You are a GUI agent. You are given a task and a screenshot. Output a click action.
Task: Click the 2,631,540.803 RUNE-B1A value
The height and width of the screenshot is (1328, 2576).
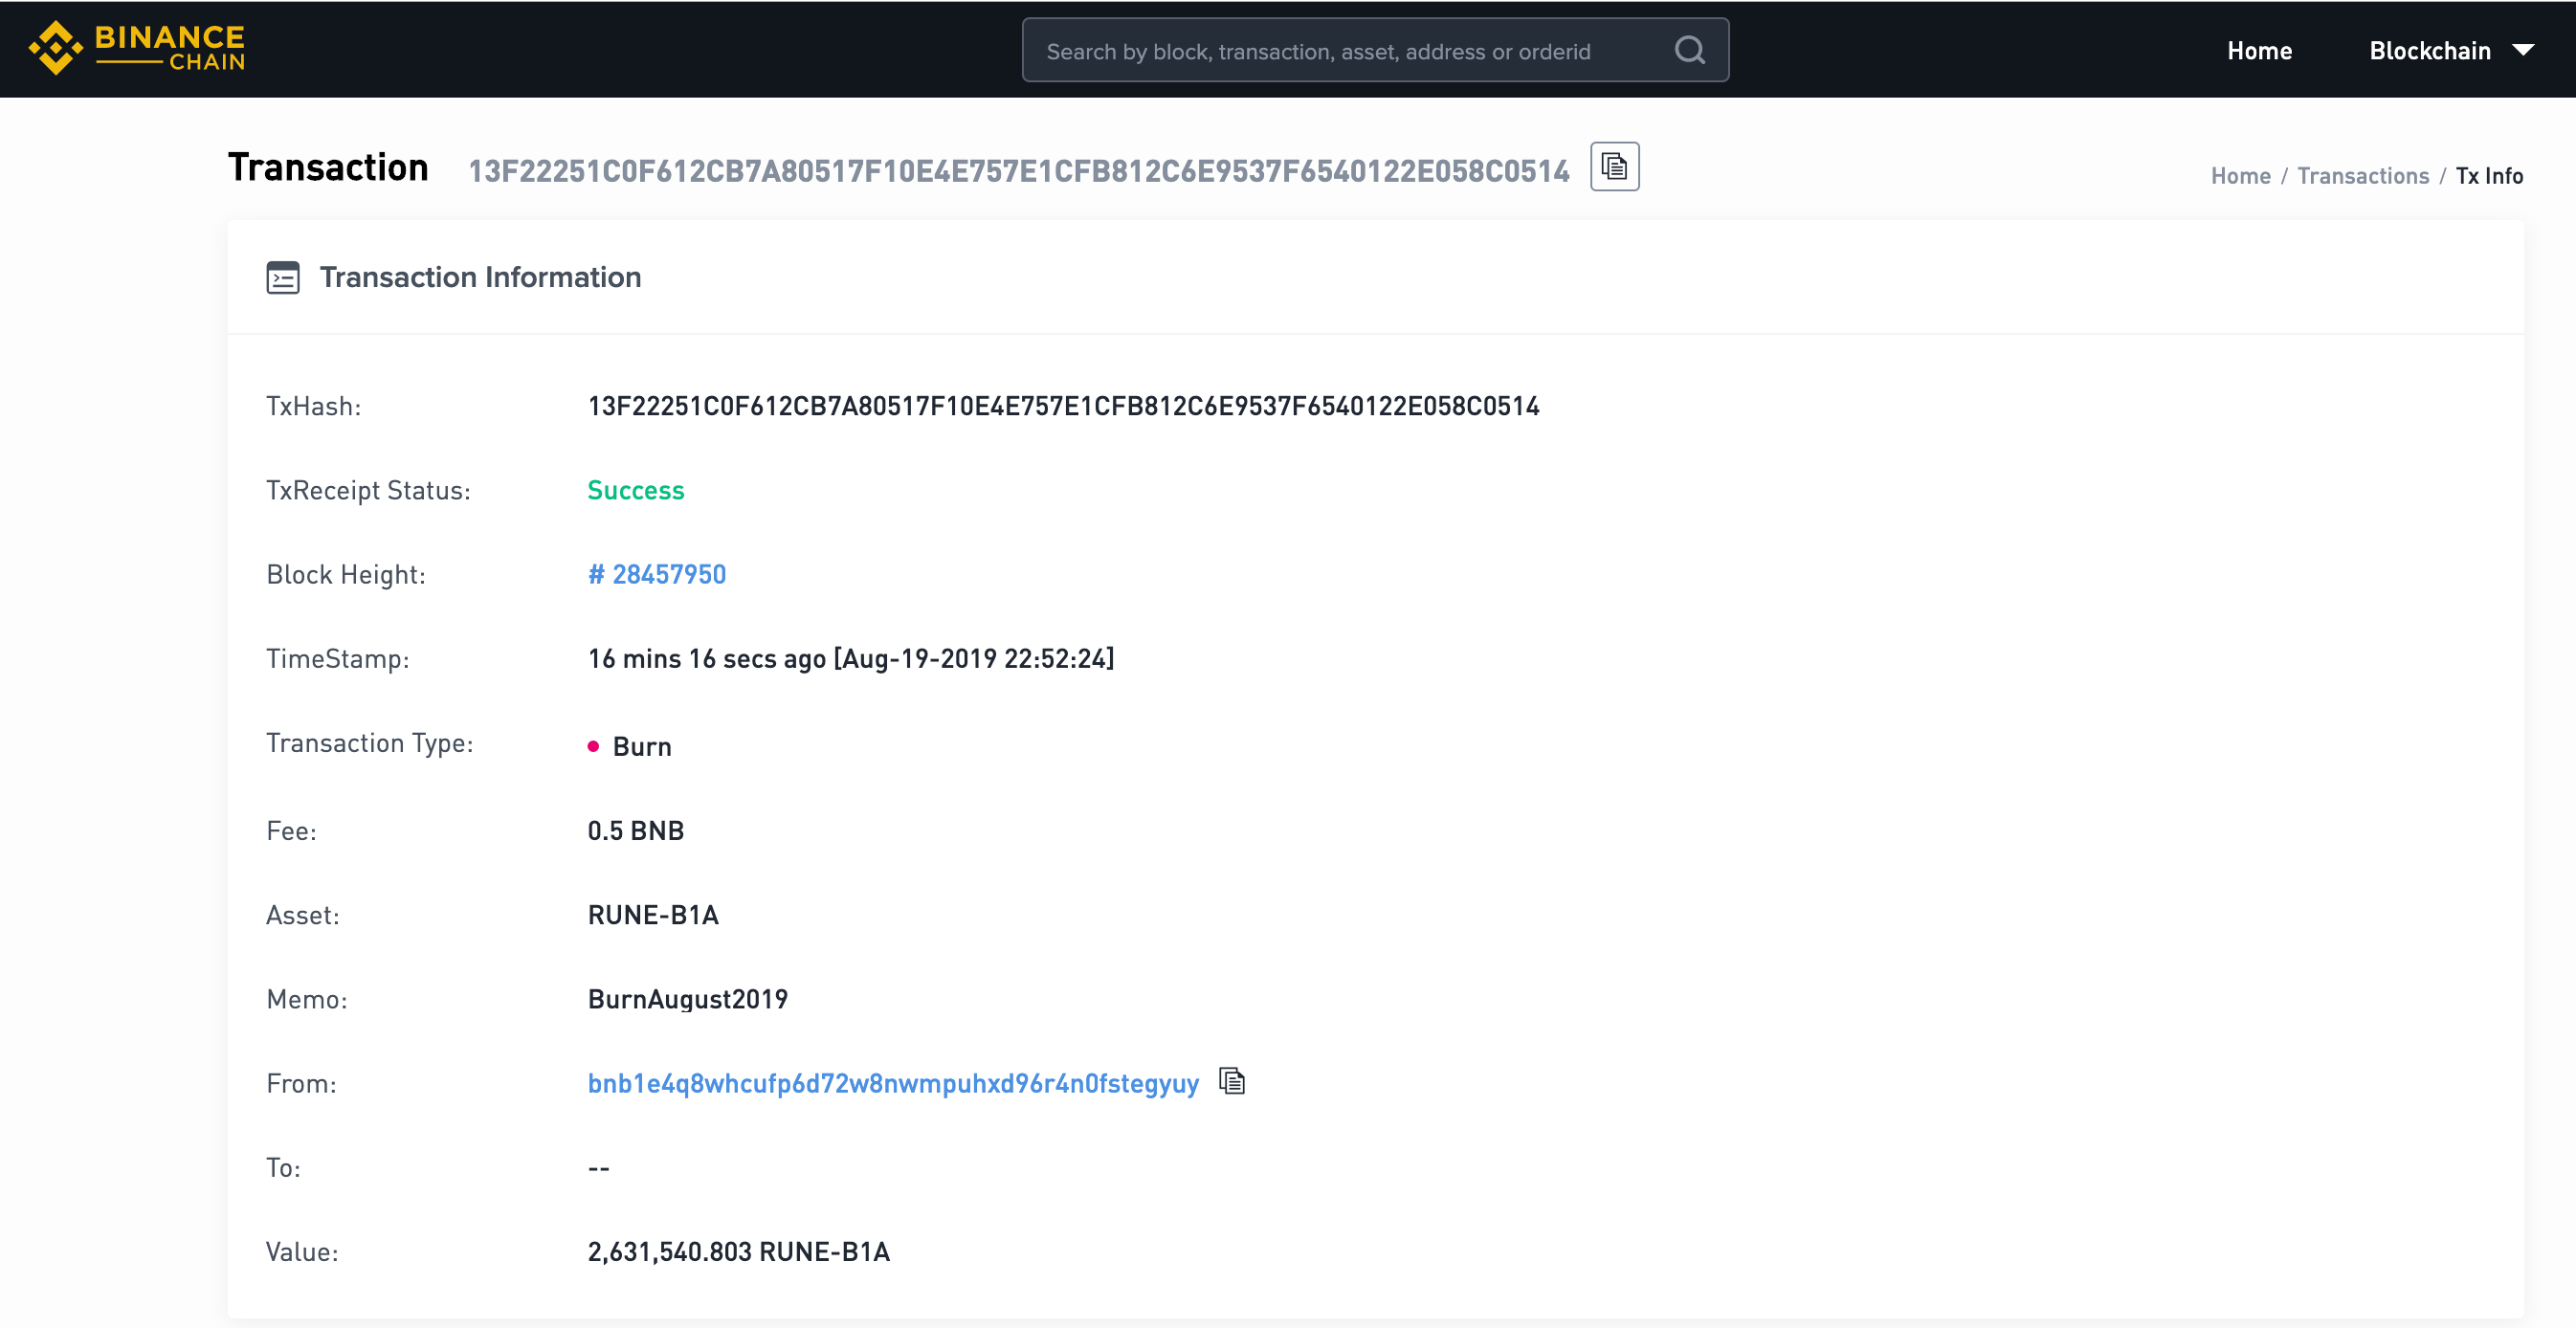(x=738, y=1251)
